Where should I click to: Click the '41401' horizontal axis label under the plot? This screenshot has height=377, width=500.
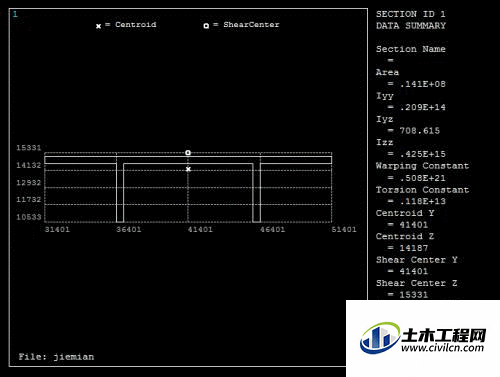[x=200, y=229]
